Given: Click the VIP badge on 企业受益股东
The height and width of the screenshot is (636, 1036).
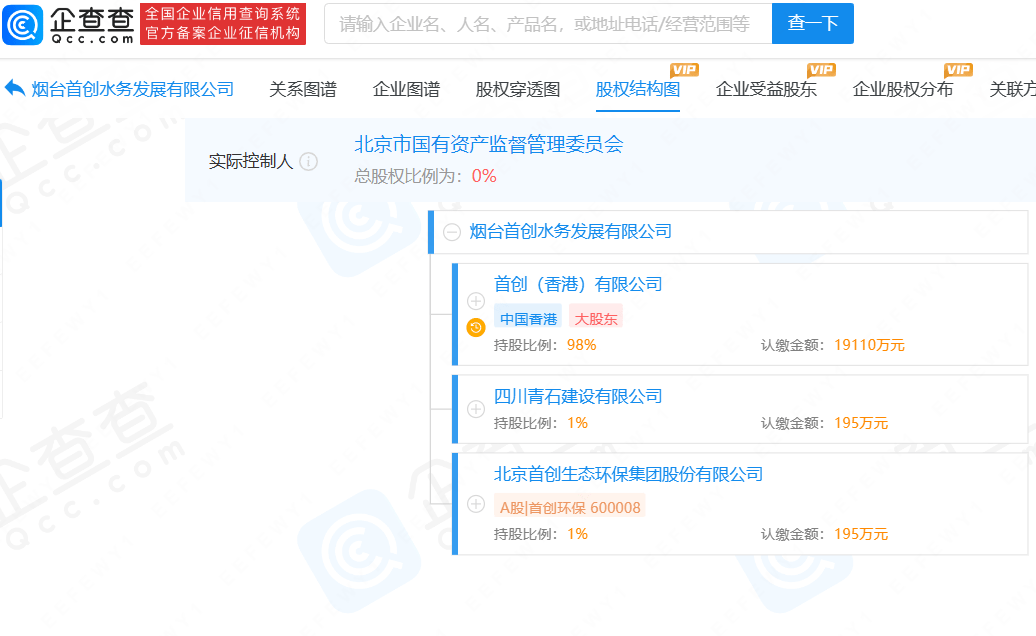Looking at the screenshot, I should [x=821, y=70].
